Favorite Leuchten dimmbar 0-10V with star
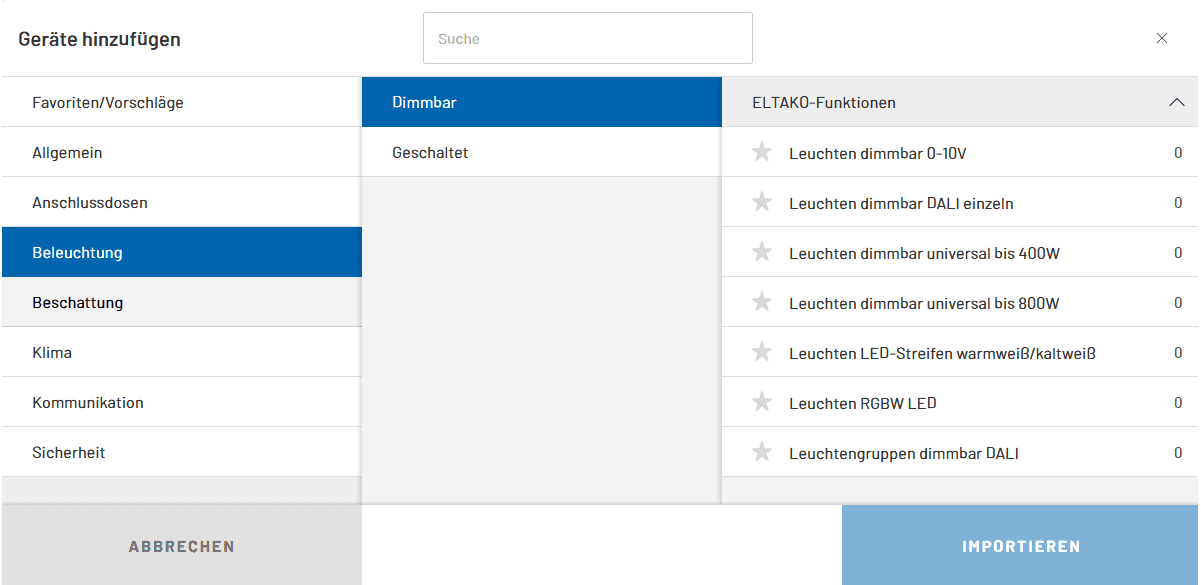Image resolution: width=1201 pixels, height=585 pixels. point(762,153)
